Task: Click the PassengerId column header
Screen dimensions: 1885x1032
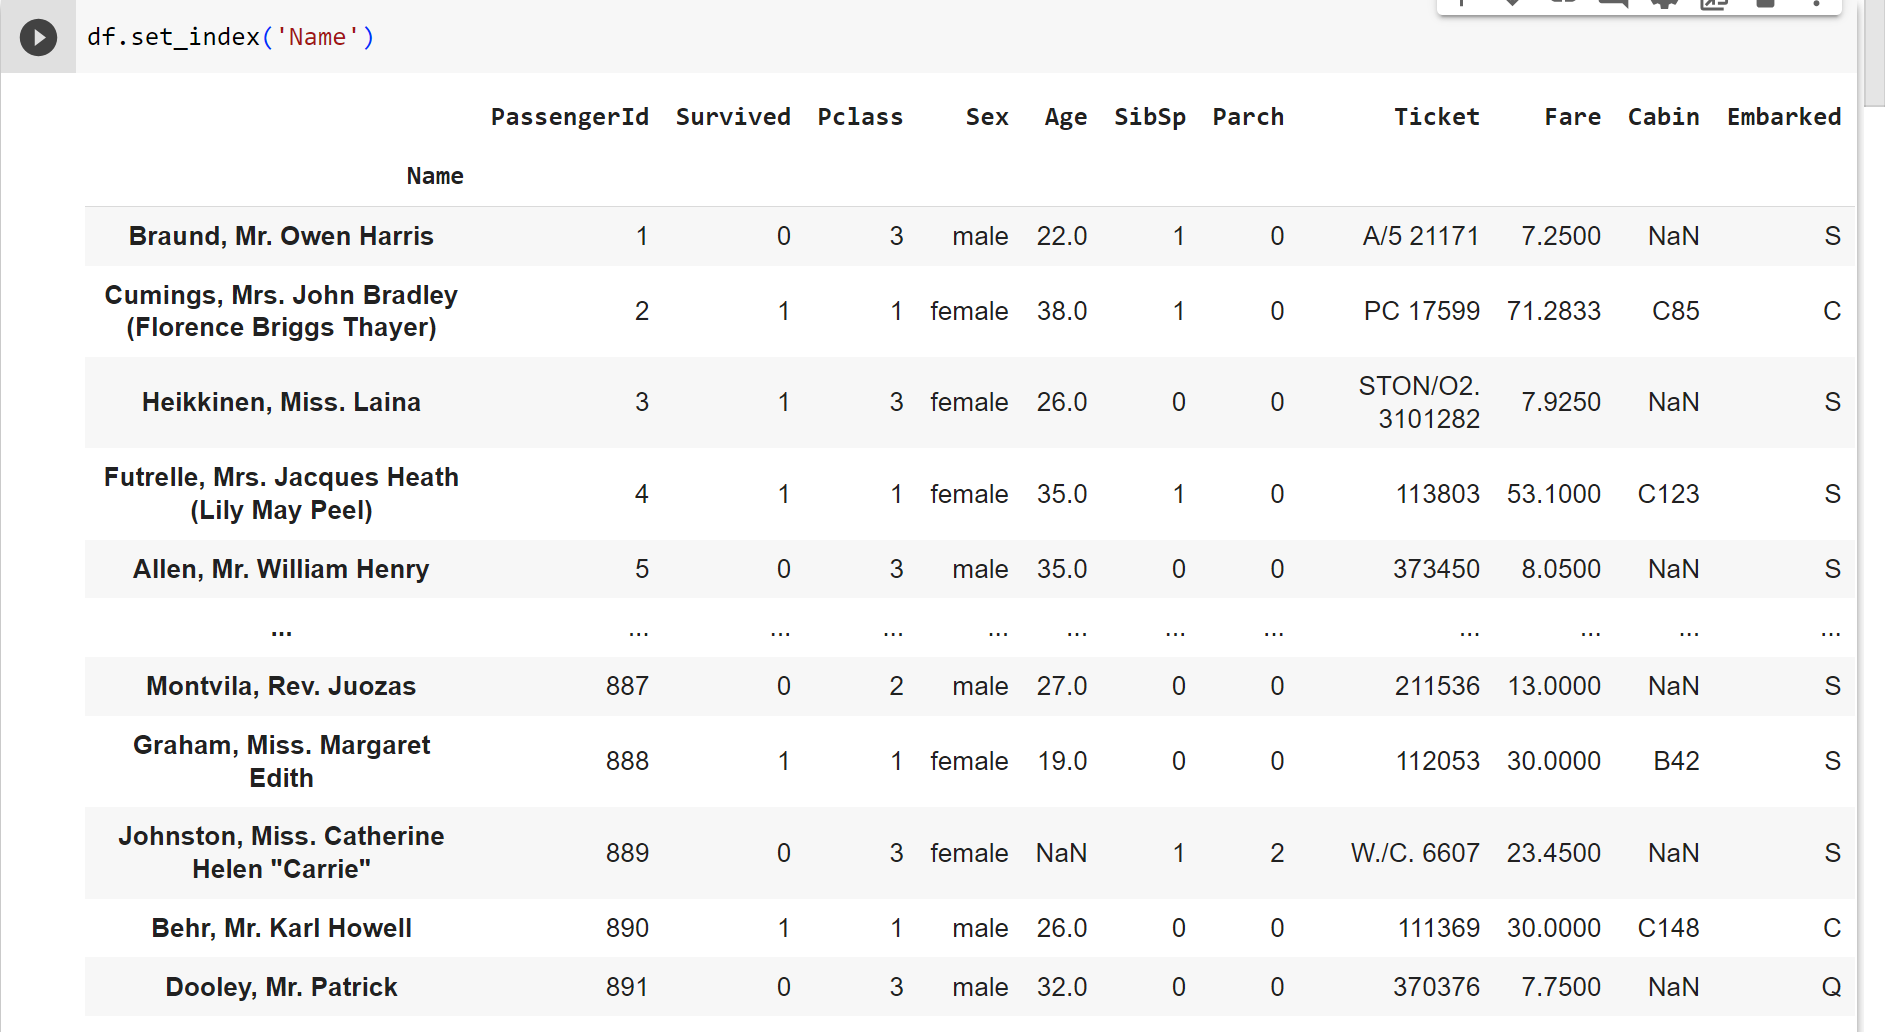Action: click(569, 117)
